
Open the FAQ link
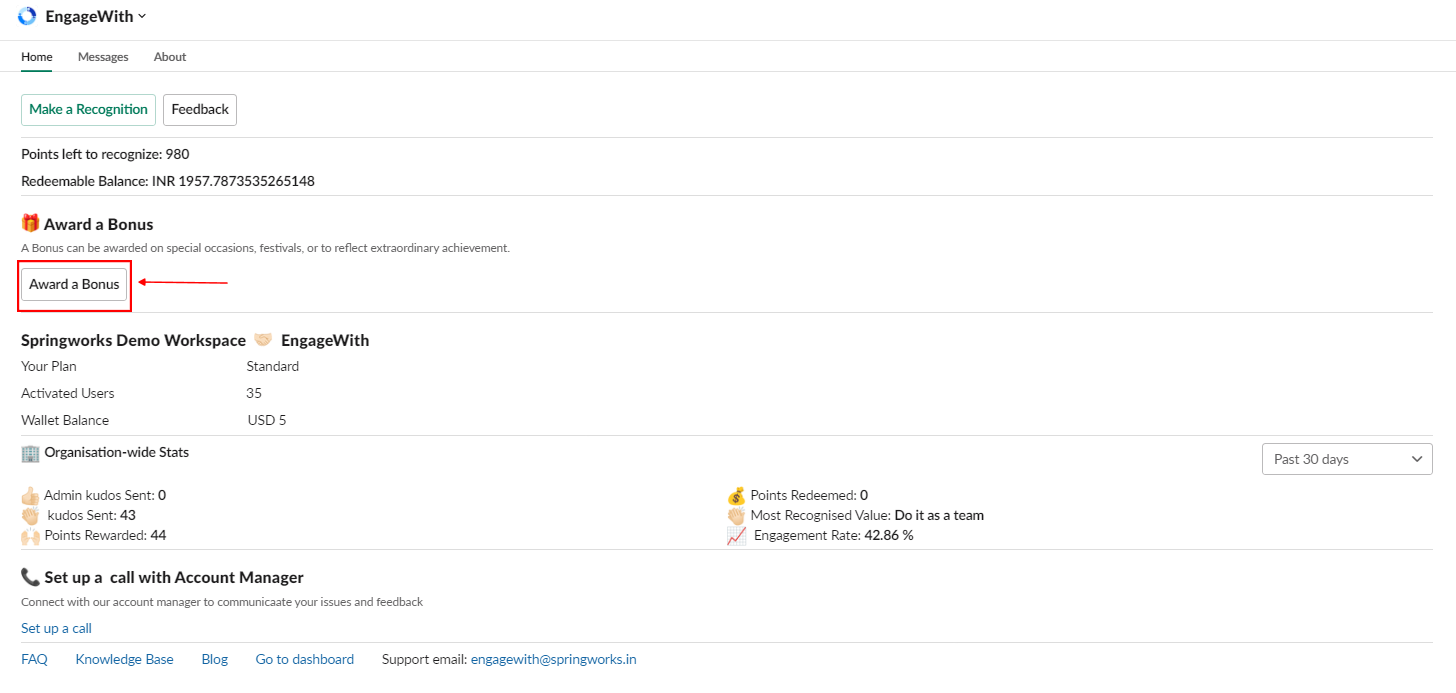[x=34, y=659]
